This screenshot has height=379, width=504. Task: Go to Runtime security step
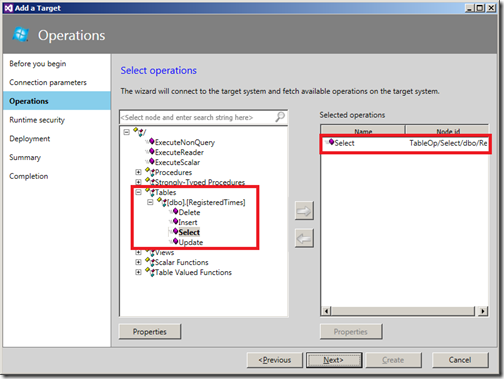[37, 120]
